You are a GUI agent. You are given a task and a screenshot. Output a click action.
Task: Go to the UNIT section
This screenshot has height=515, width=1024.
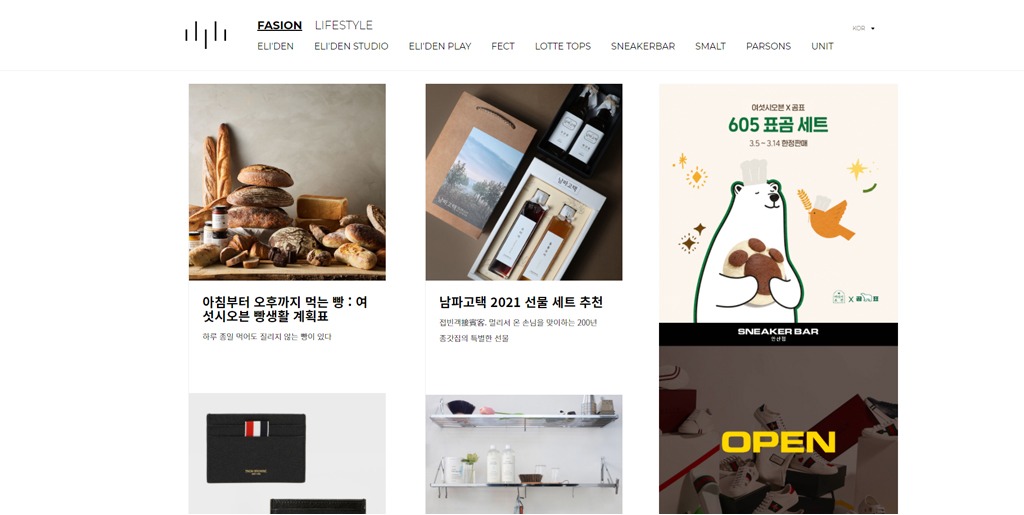point(822,46)
